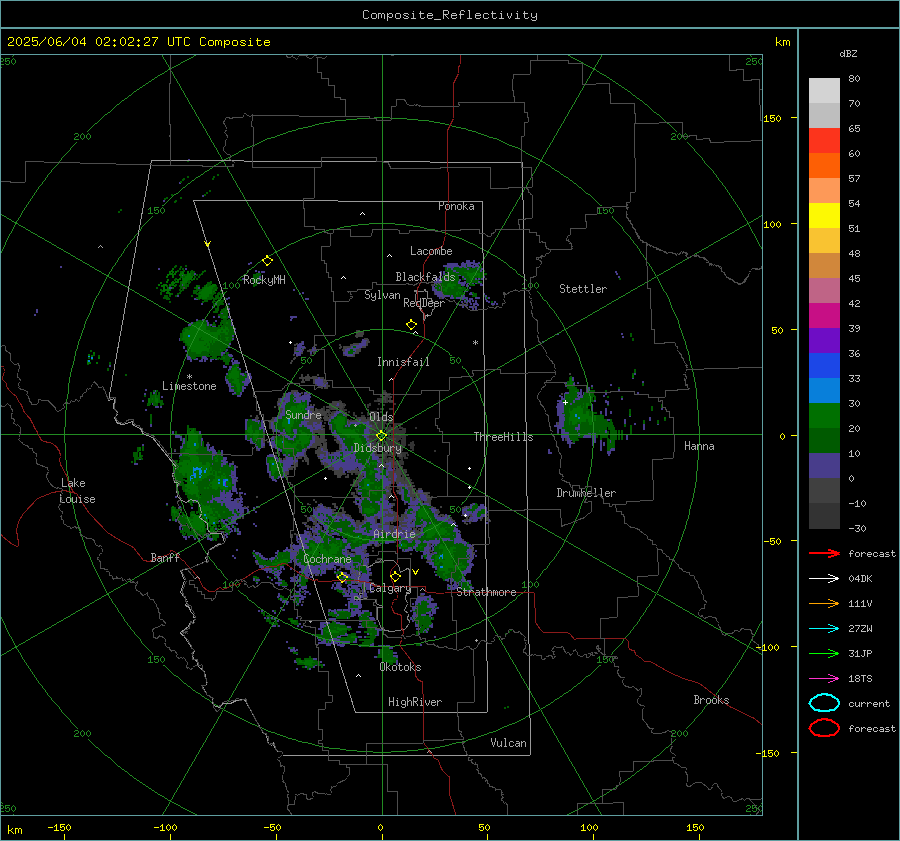Screen dimensions: 900x841
Task: Click the Limestone label
Action: pos(189,386)
